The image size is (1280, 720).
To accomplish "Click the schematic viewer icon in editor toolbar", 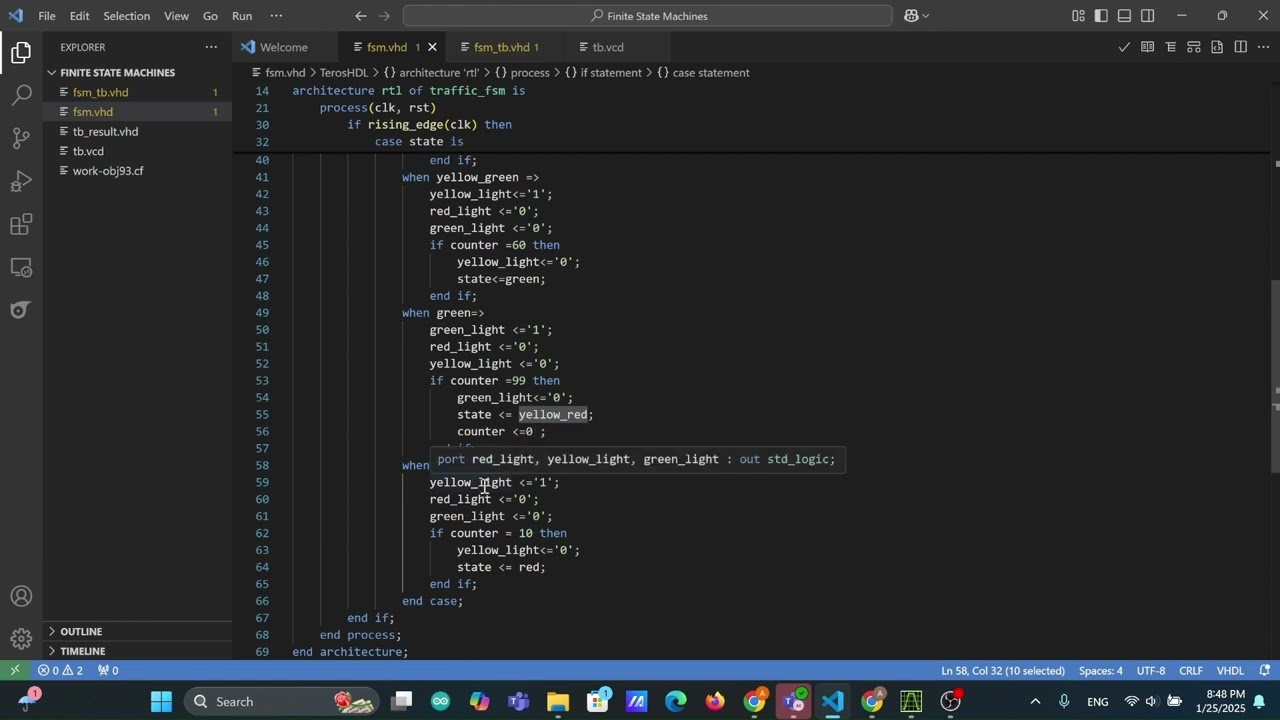I will tap(1194, 47).
